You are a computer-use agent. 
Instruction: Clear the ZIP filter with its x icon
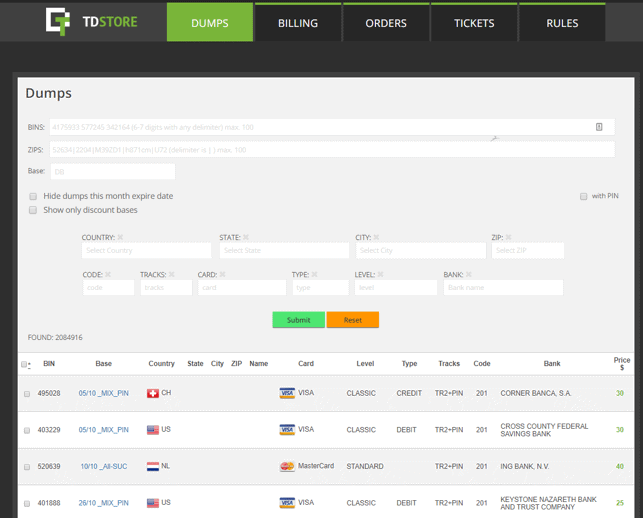pos(508,237)
